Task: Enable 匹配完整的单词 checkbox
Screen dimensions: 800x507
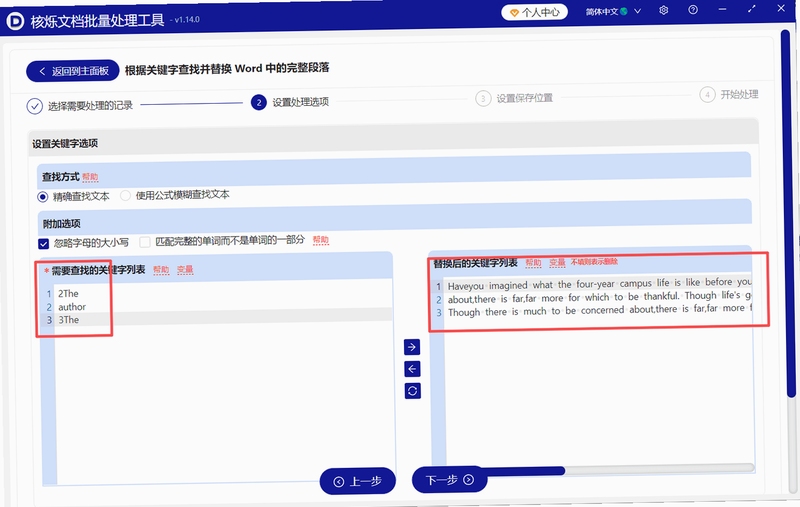Action: [145, 242]
